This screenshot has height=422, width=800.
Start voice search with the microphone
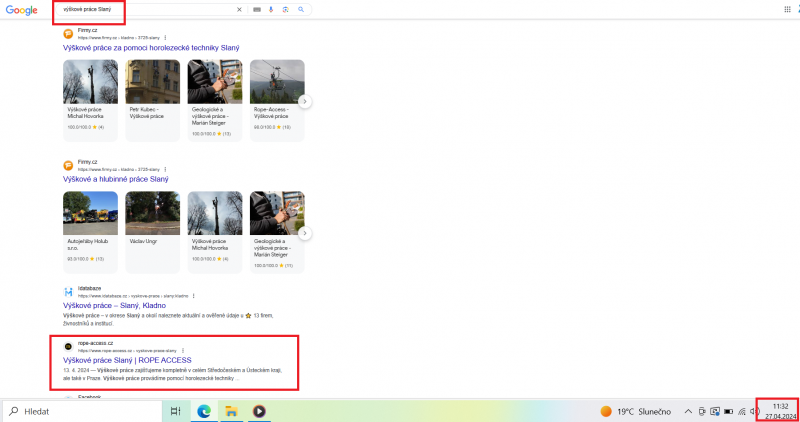tap(271, 10)
